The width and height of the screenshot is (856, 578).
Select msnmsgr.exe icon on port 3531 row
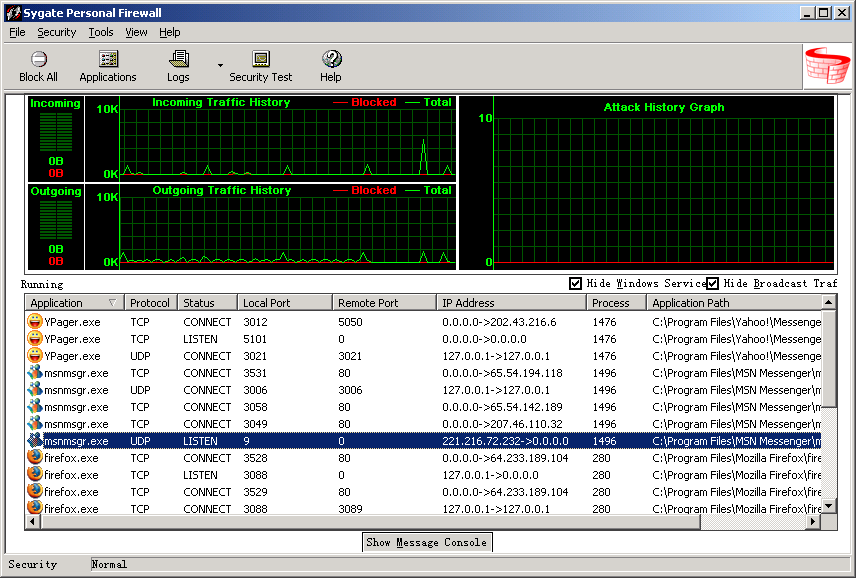(34, 373)
